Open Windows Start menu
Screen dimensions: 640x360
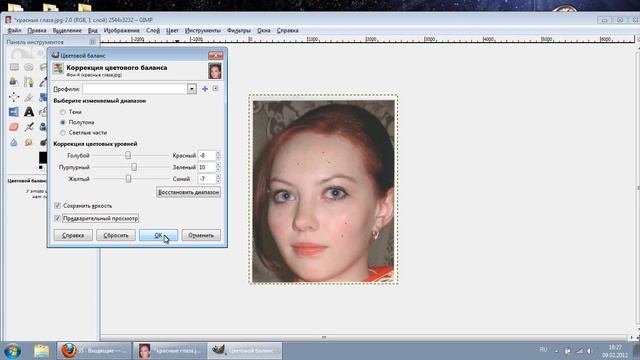click(12, 351)
